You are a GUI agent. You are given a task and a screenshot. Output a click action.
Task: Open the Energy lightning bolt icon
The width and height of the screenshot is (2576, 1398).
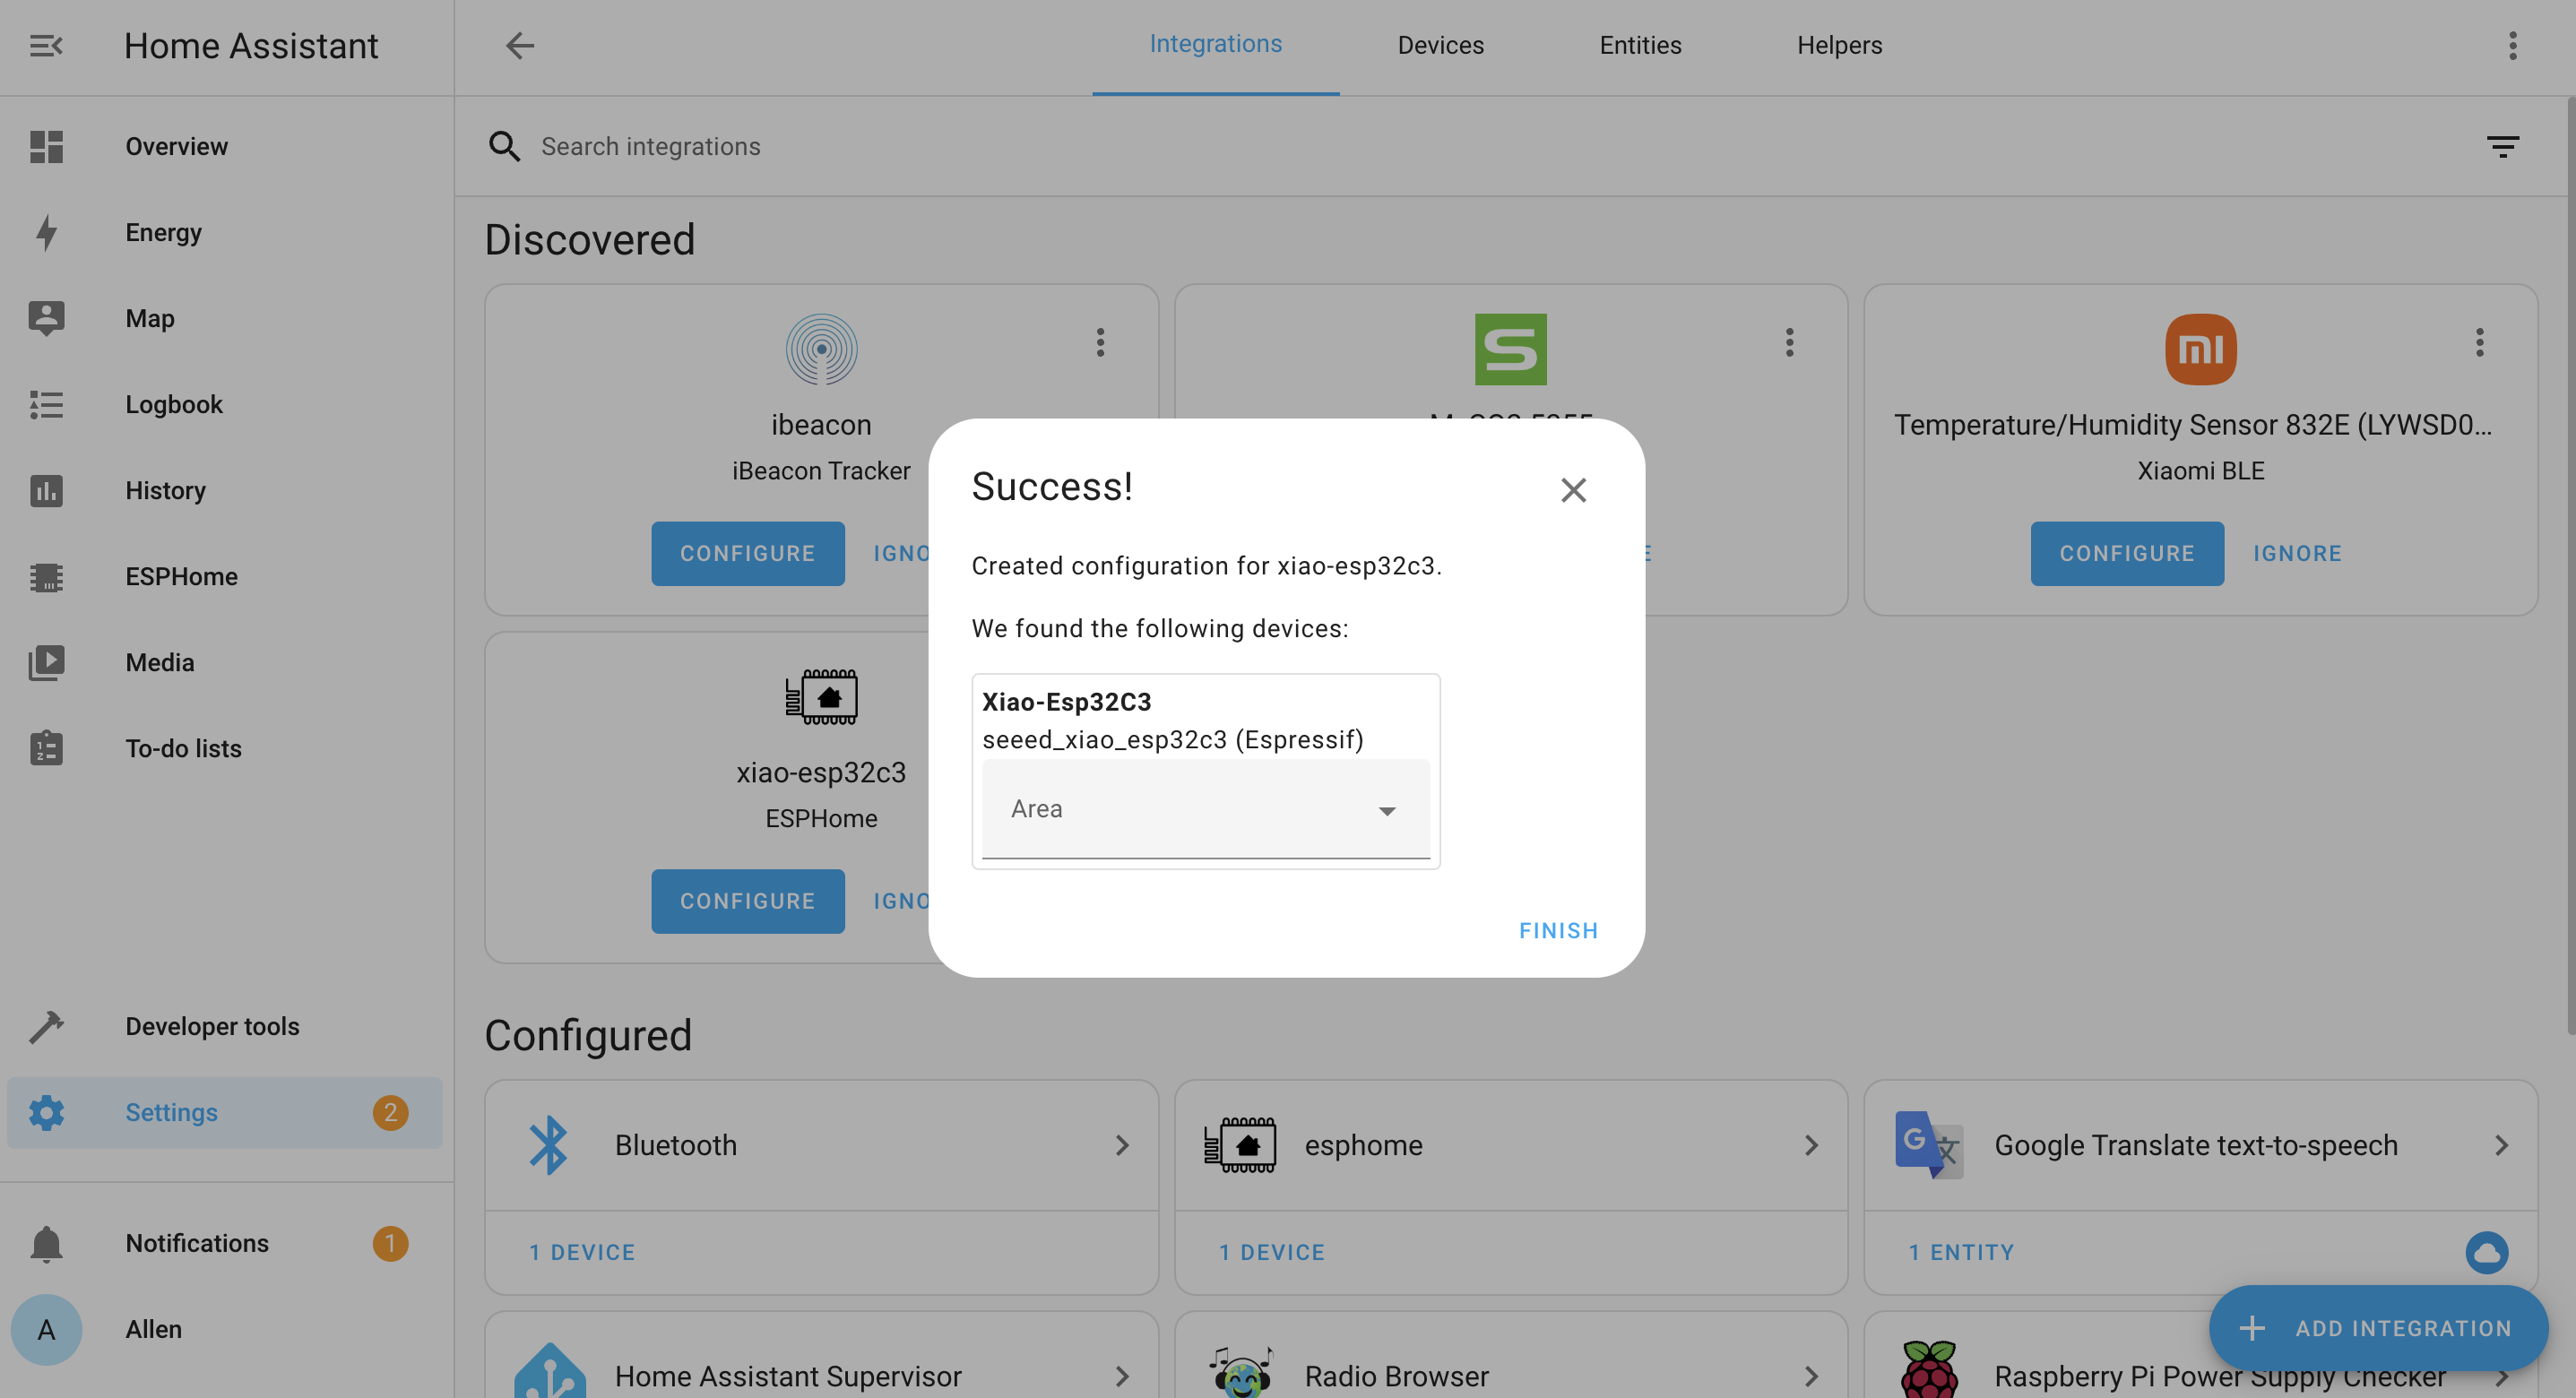46,232
